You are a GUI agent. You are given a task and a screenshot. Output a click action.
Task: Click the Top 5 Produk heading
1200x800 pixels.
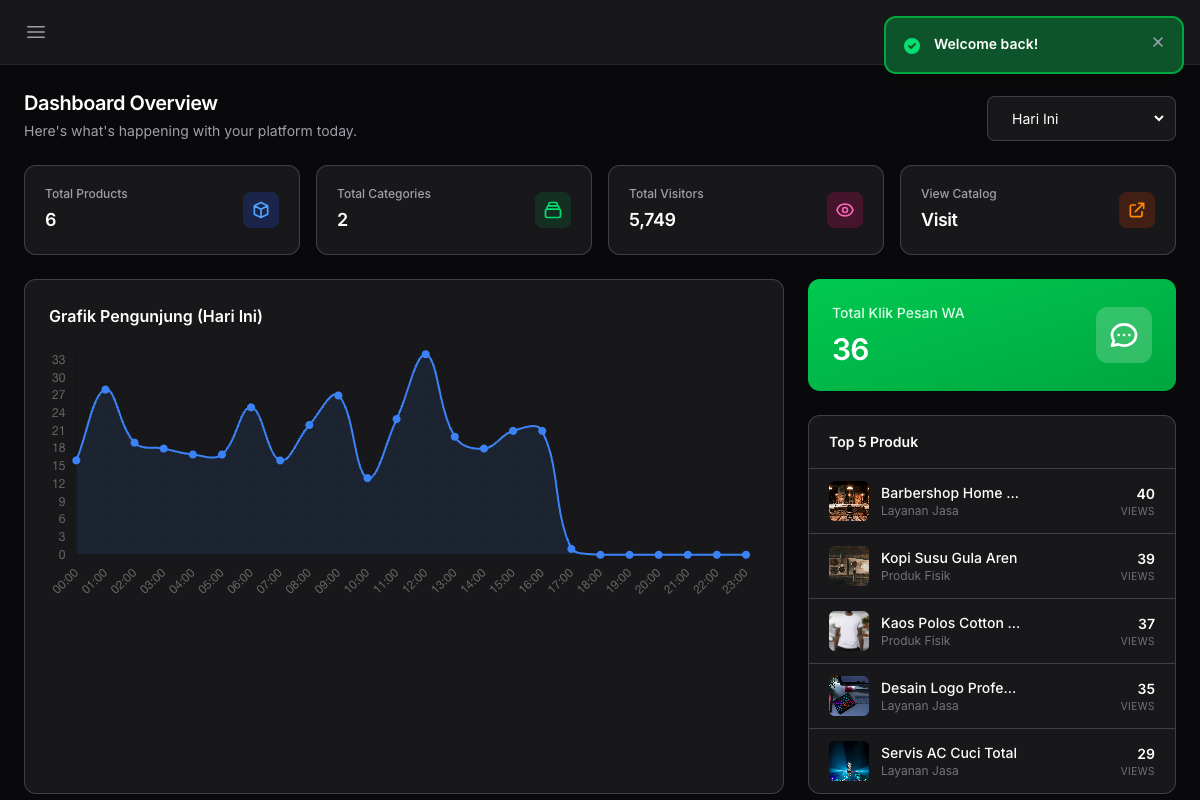[874, 442]
